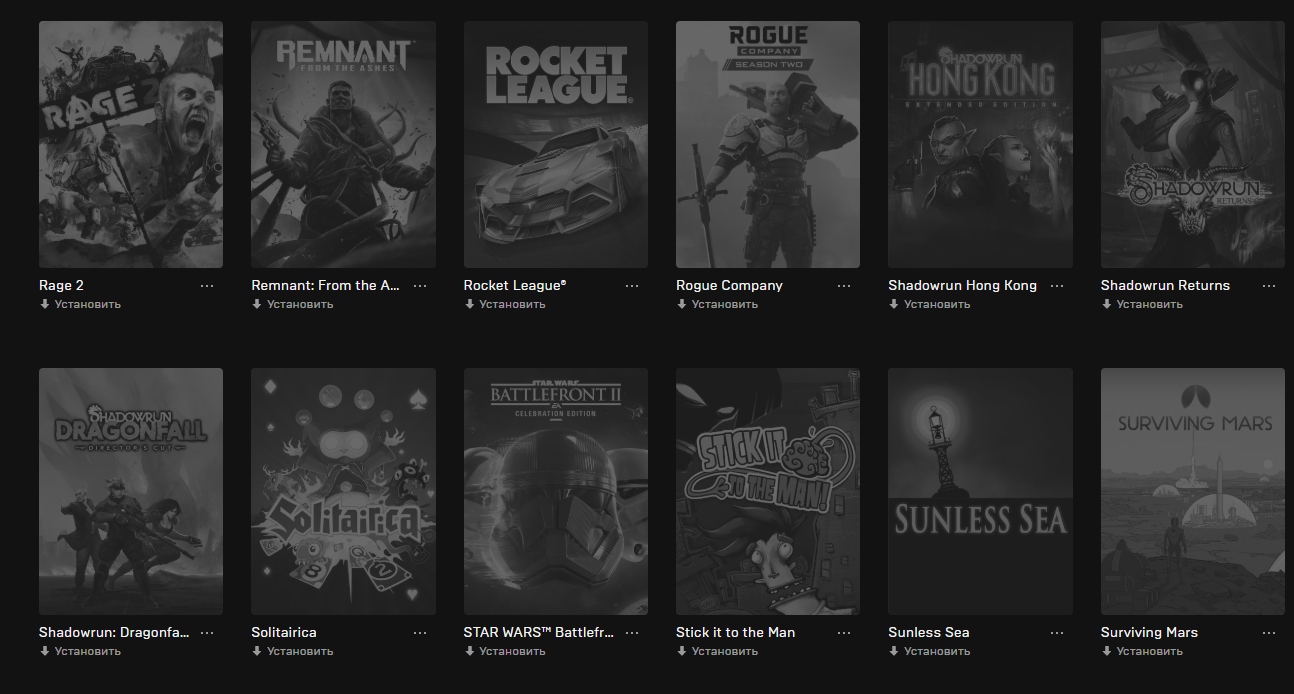
Task: Open more options for Remnant: From the Ashes
Action: [x=420, y=285]
